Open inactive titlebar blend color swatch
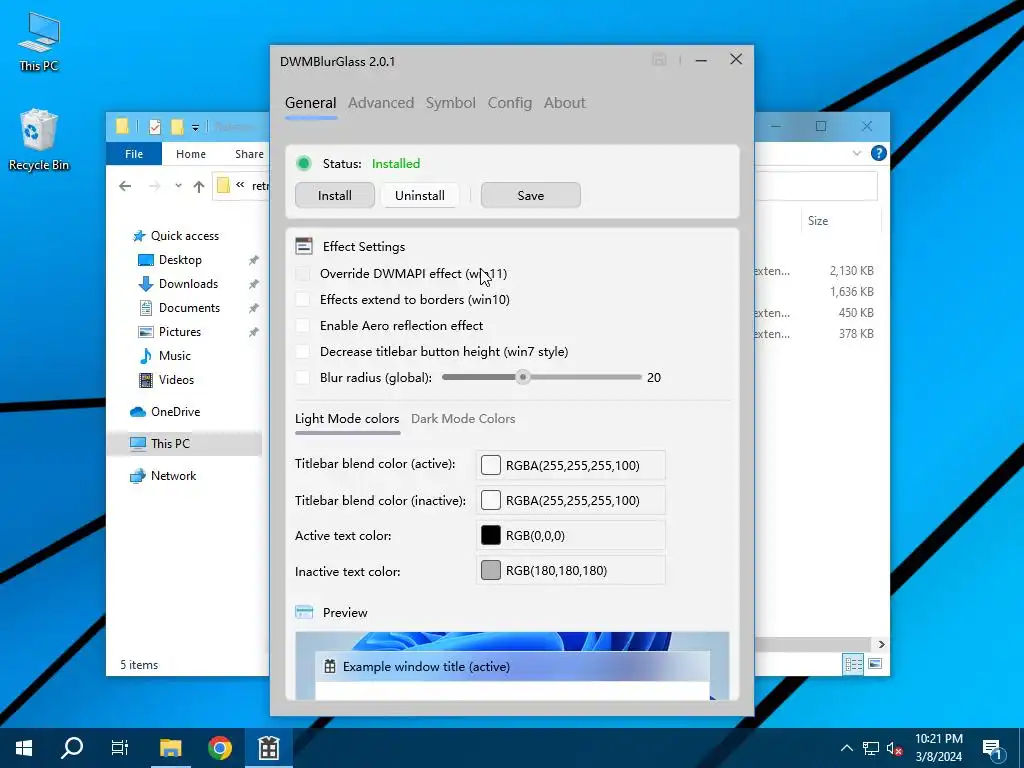Viewport: 1024px width, 768px height. coord(490,500)
